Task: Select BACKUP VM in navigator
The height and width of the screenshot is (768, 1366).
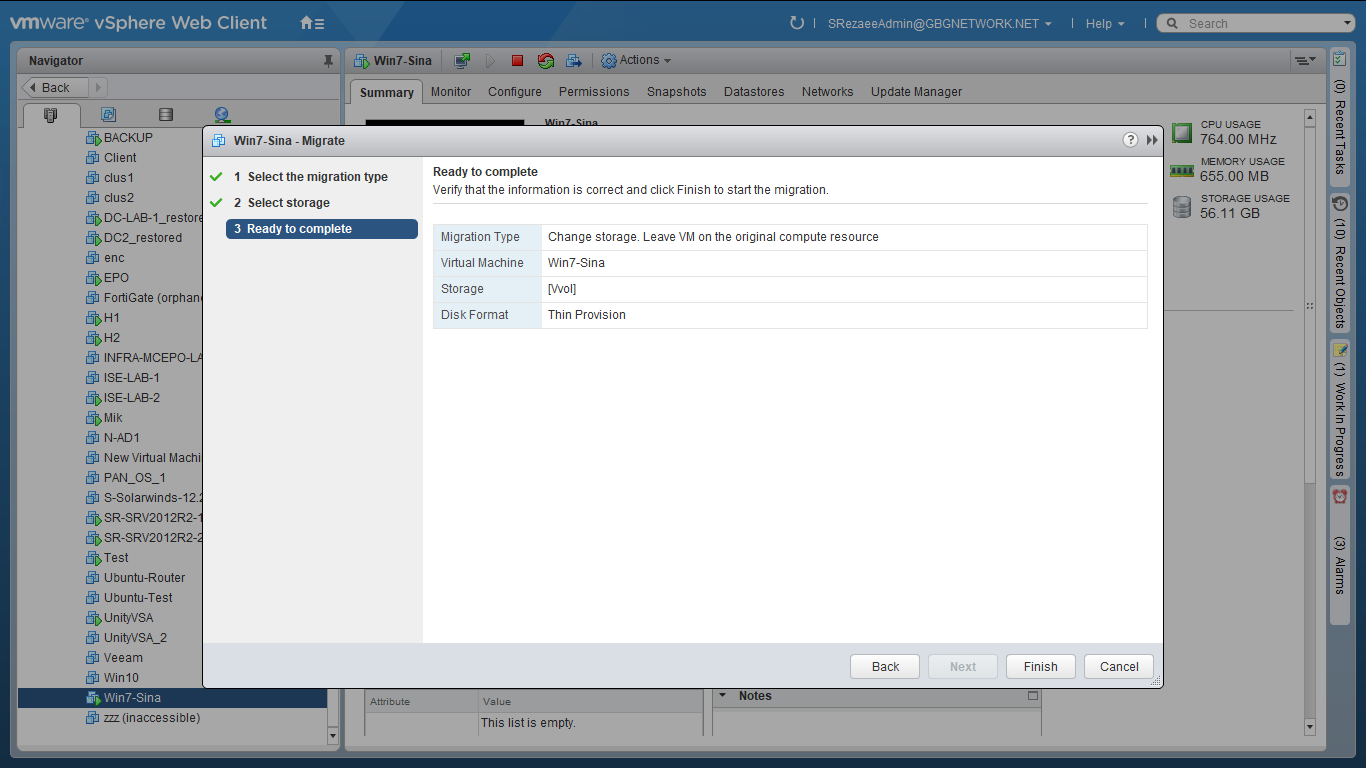Action: point(128,138)
